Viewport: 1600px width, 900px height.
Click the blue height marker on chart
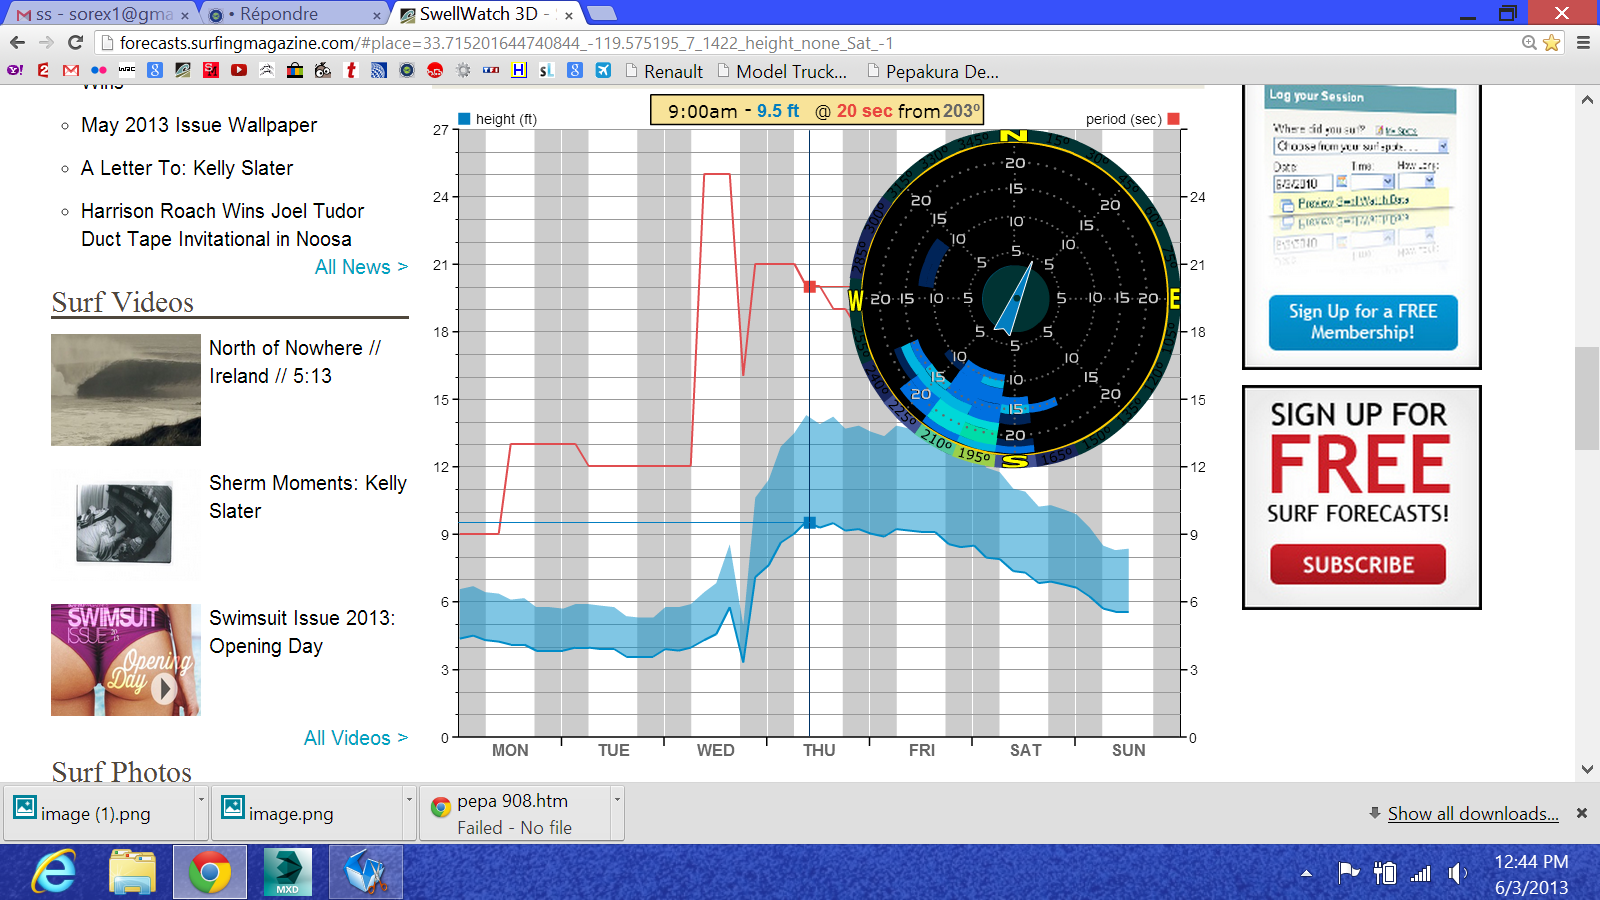click(810, 523)
